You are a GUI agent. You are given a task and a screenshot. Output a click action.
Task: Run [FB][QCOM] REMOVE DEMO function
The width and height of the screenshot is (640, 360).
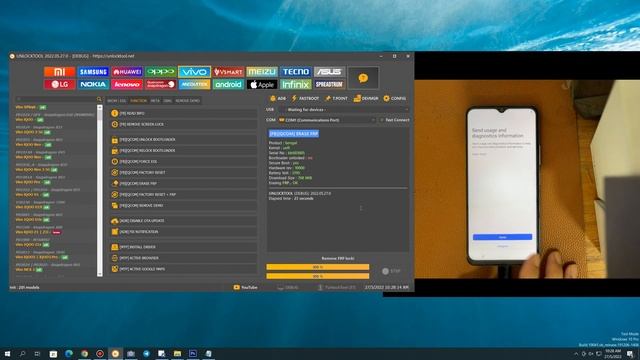click(183, 206)
